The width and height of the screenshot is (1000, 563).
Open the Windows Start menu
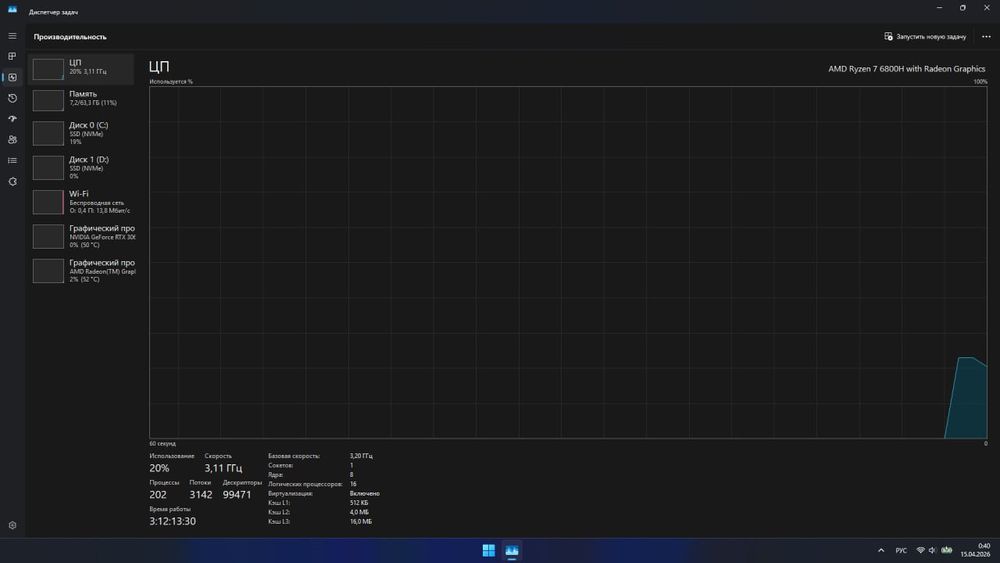(489, 550)
